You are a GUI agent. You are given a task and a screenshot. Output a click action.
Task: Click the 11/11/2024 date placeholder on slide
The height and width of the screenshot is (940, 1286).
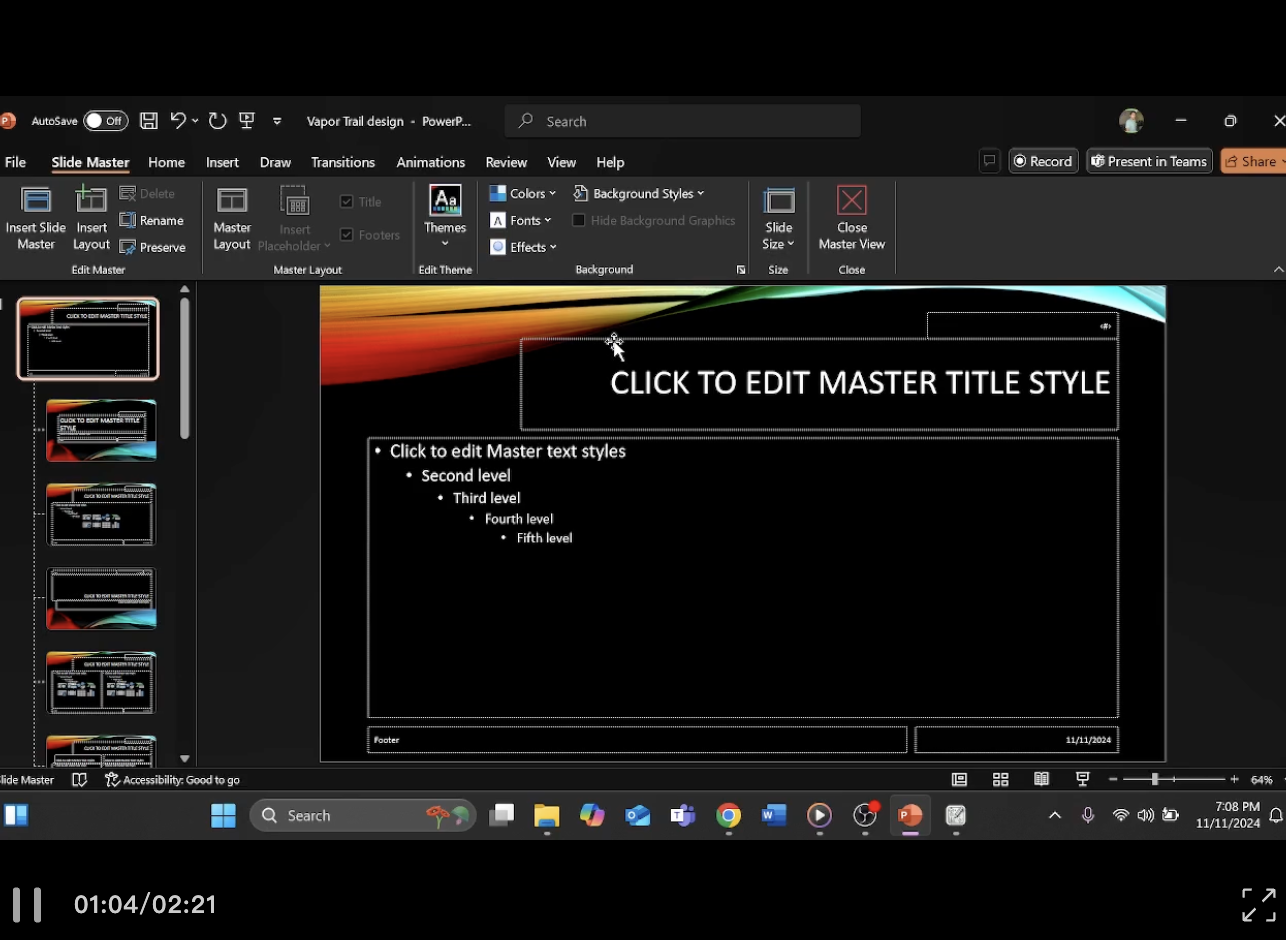(x=1016, y=740)
